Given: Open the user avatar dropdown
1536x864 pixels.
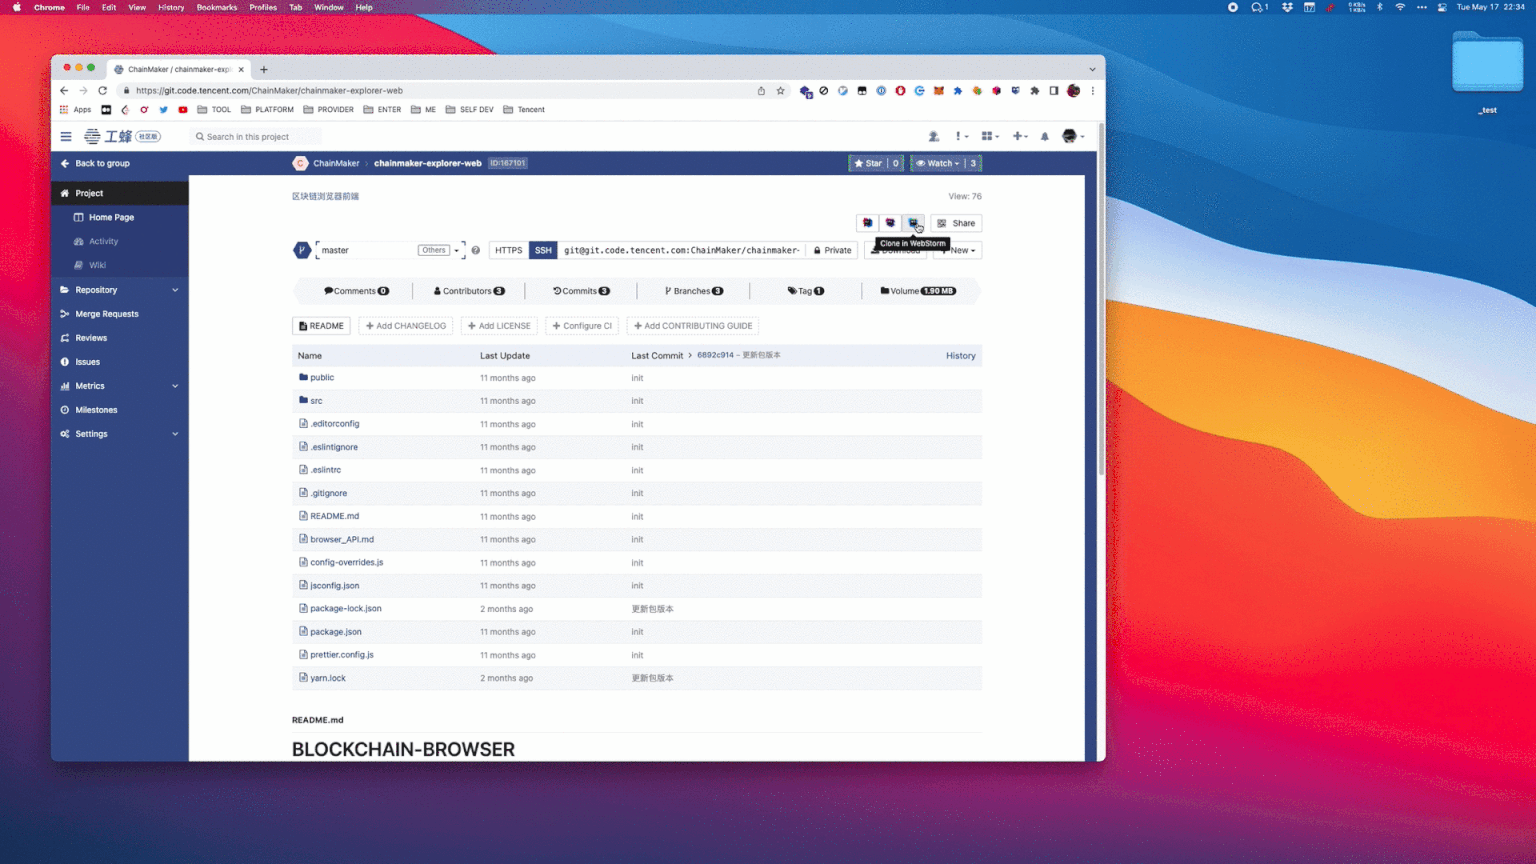Looking at the screenshot, I should [1073, 136].
